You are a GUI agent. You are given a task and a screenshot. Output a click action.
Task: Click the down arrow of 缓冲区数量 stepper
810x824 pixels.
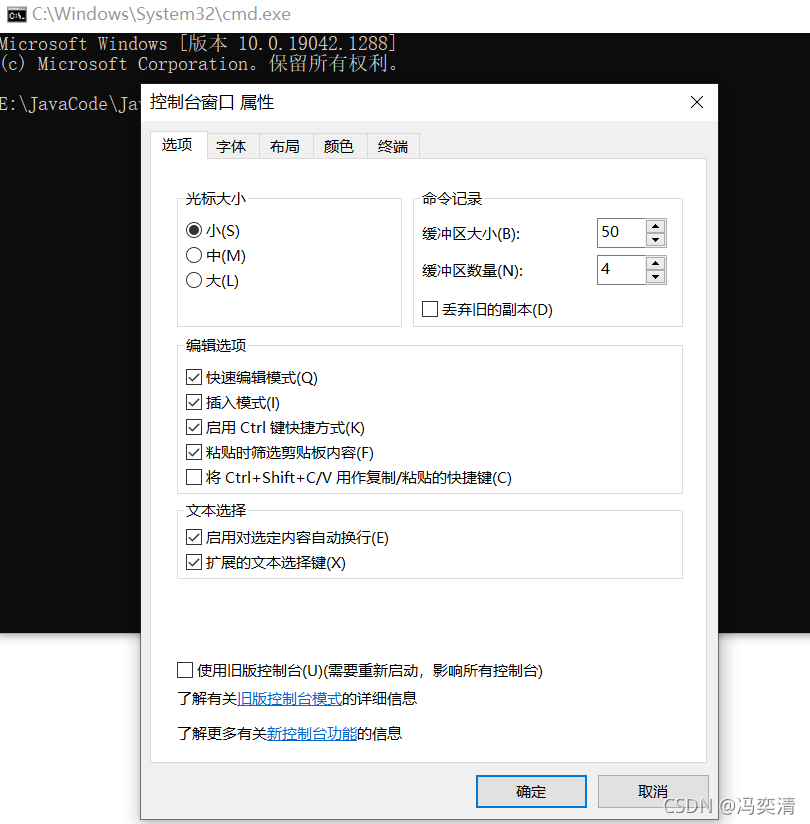coord(656,277)
